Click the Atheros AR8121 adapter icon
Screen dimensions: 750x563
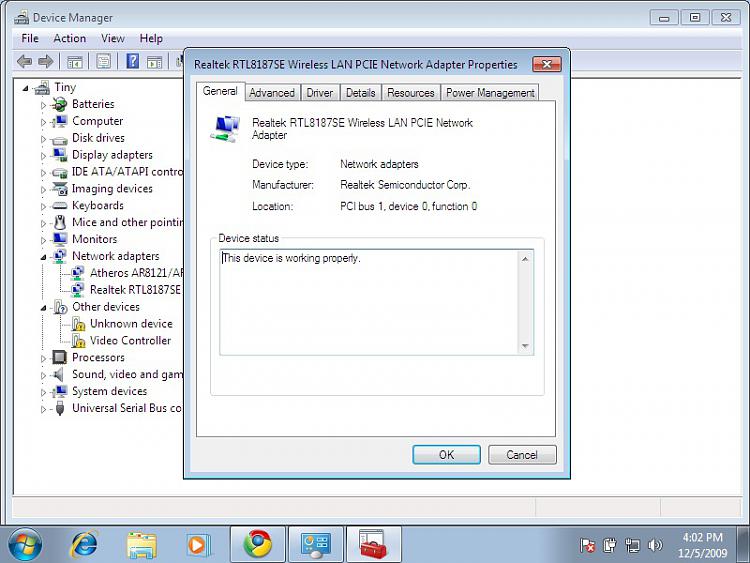77,273
